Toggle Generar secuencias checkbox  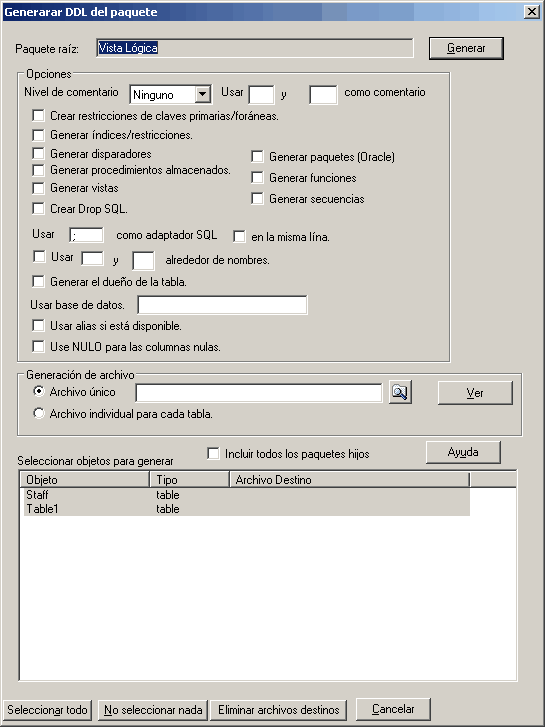257,198
